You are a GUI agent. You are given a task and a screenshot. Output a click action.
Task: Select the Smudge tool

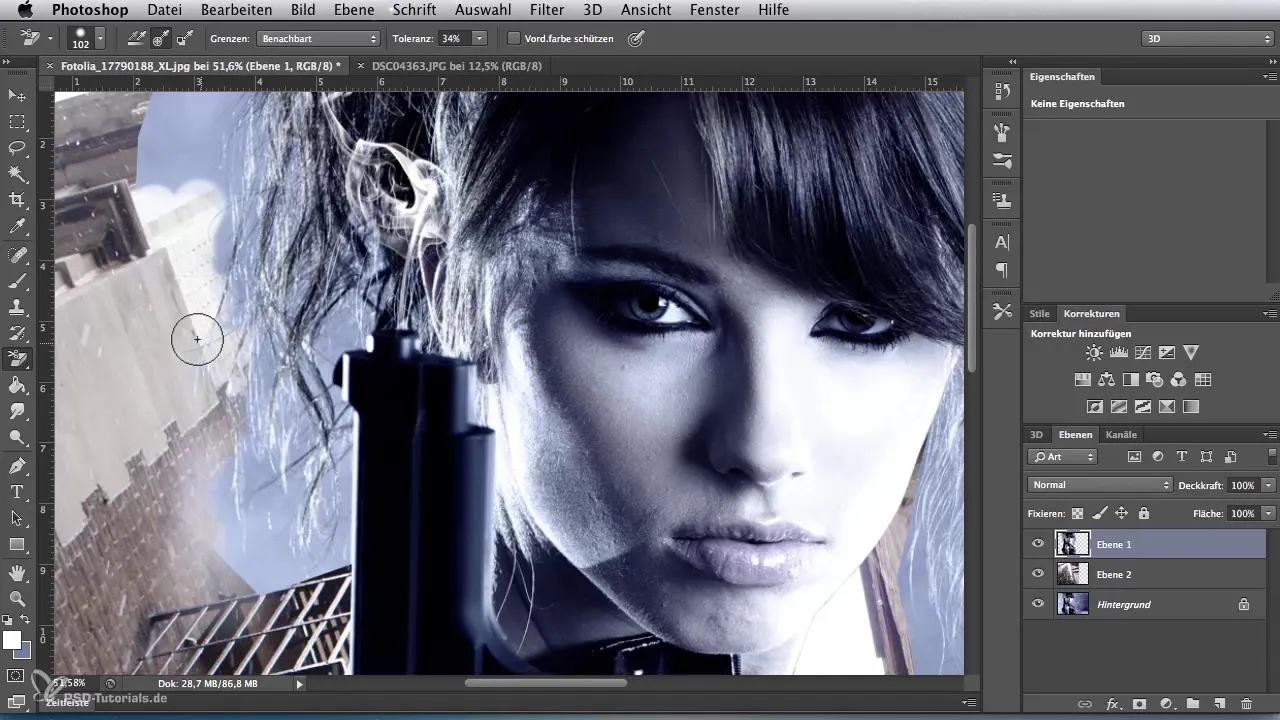tap(17, 411)
